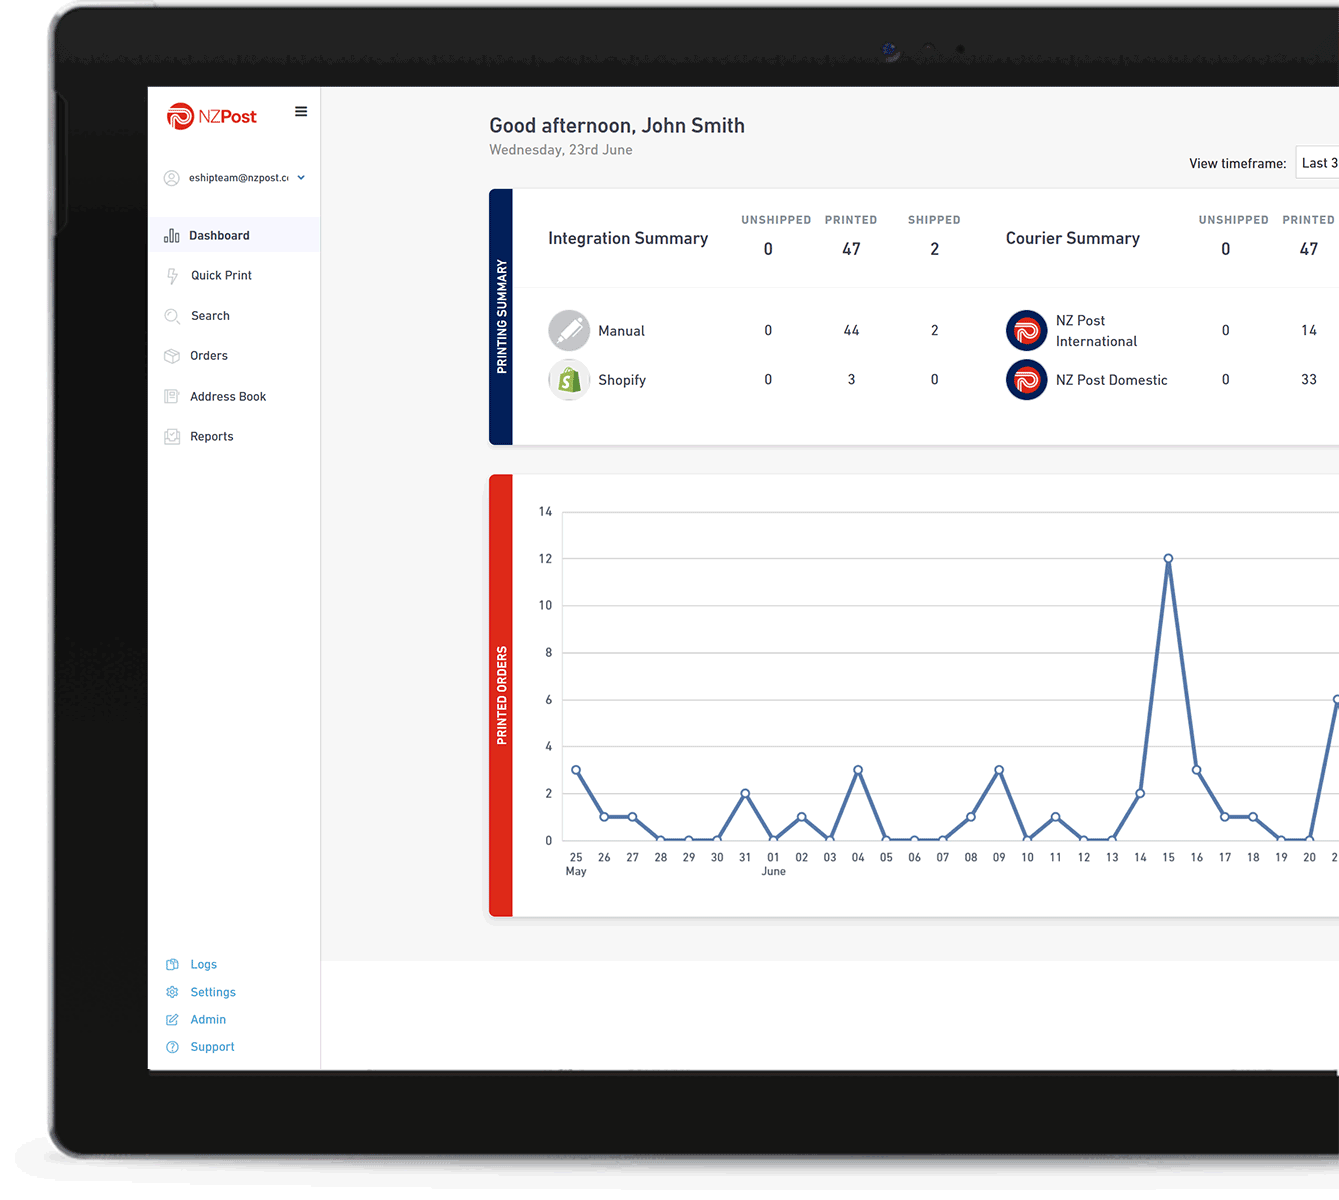Viewport: 1339px width, 1200px height.
Task: Click the Orders box icon
Action: (x=172, y=356)
